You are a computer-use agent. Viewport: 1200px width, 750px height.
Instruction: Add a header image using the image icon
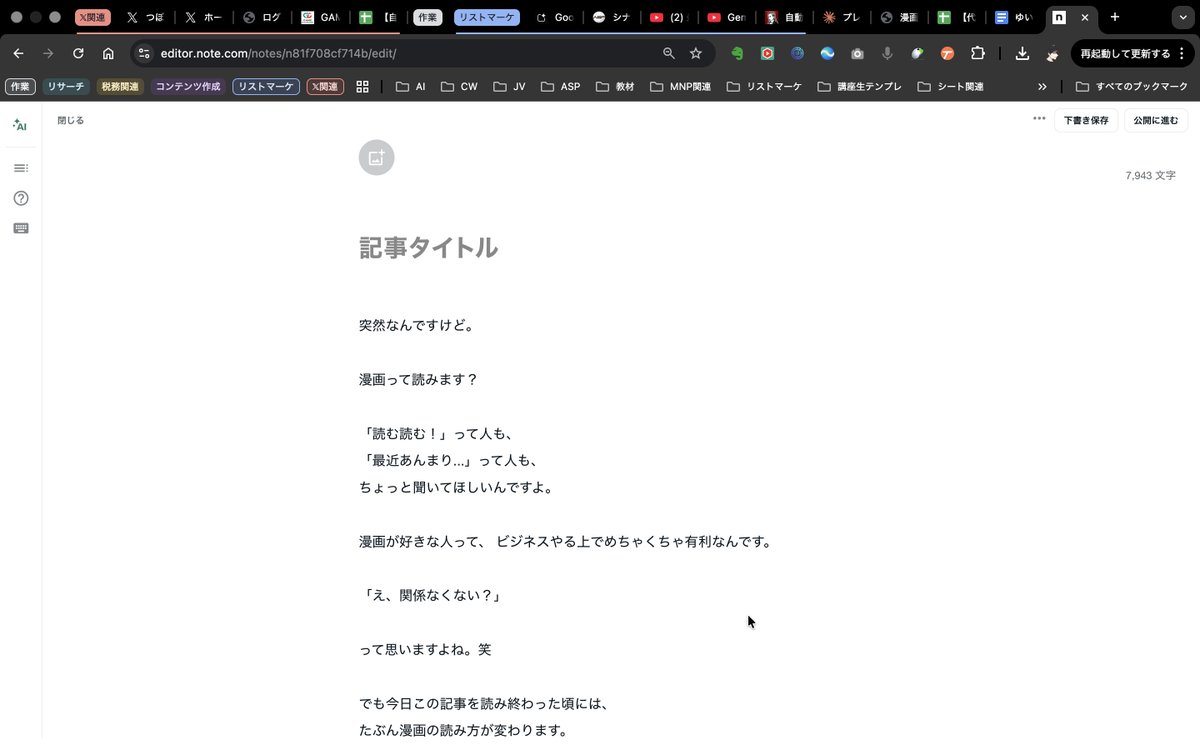(x=376, y=157)
